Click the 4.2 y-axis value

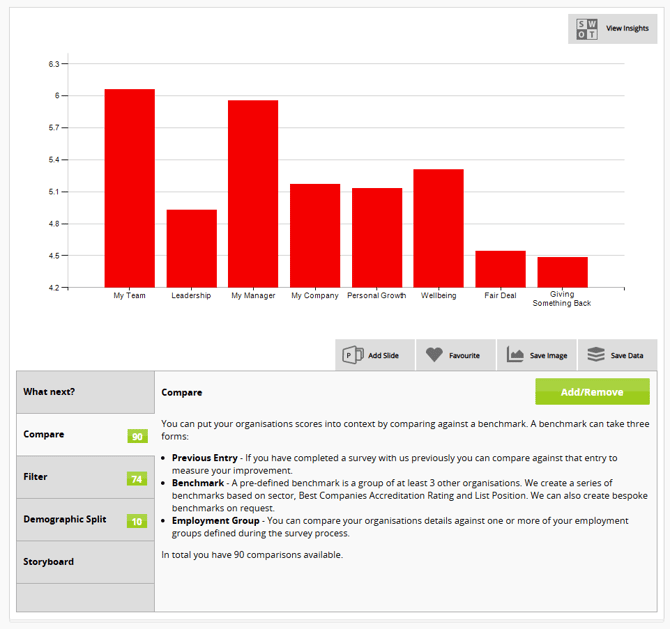pos(54,288)
